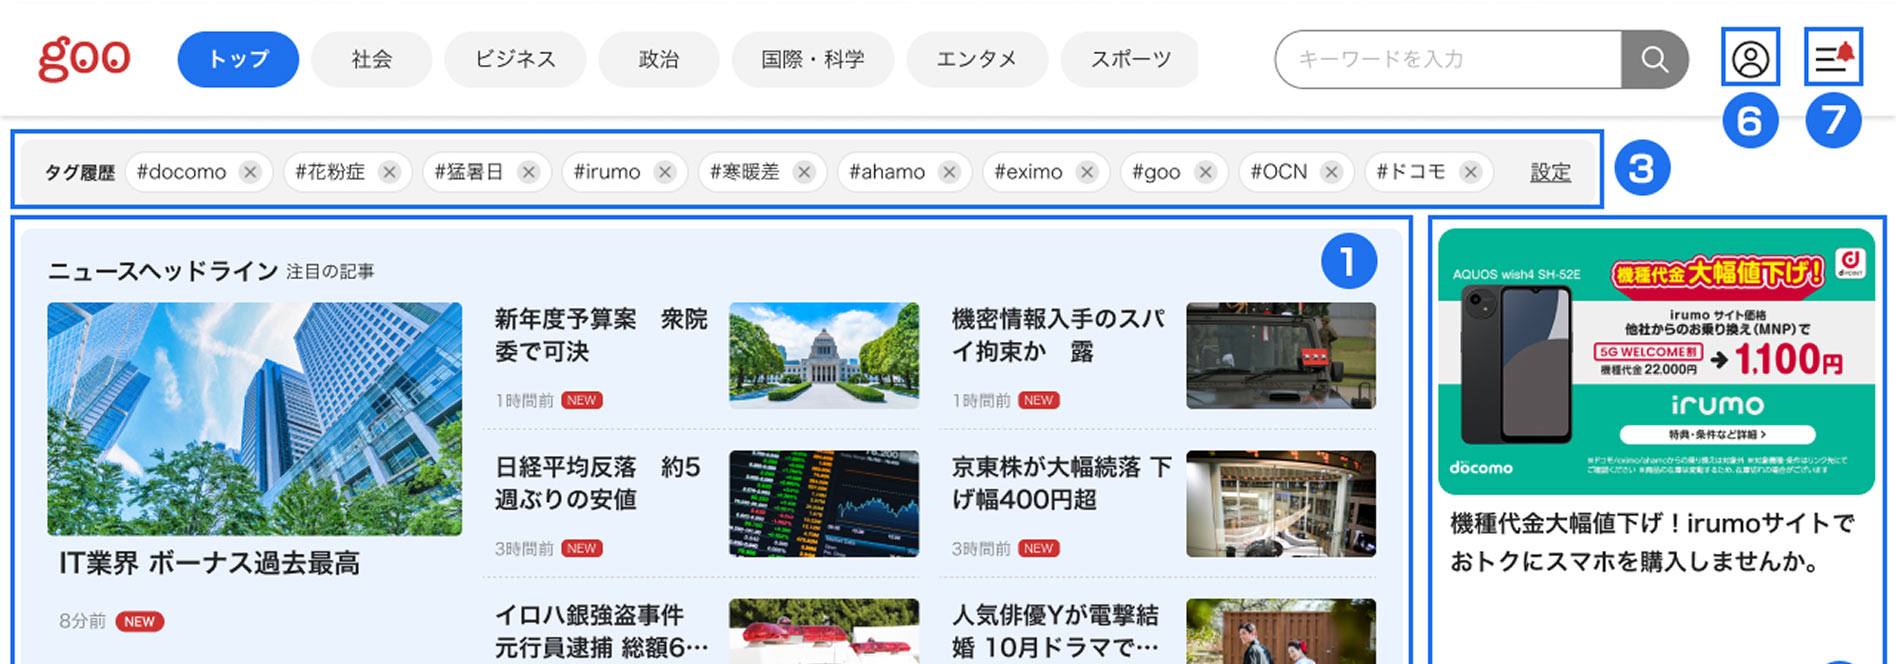
Task: Select the #irumo tag
Action: pos(607,172)
